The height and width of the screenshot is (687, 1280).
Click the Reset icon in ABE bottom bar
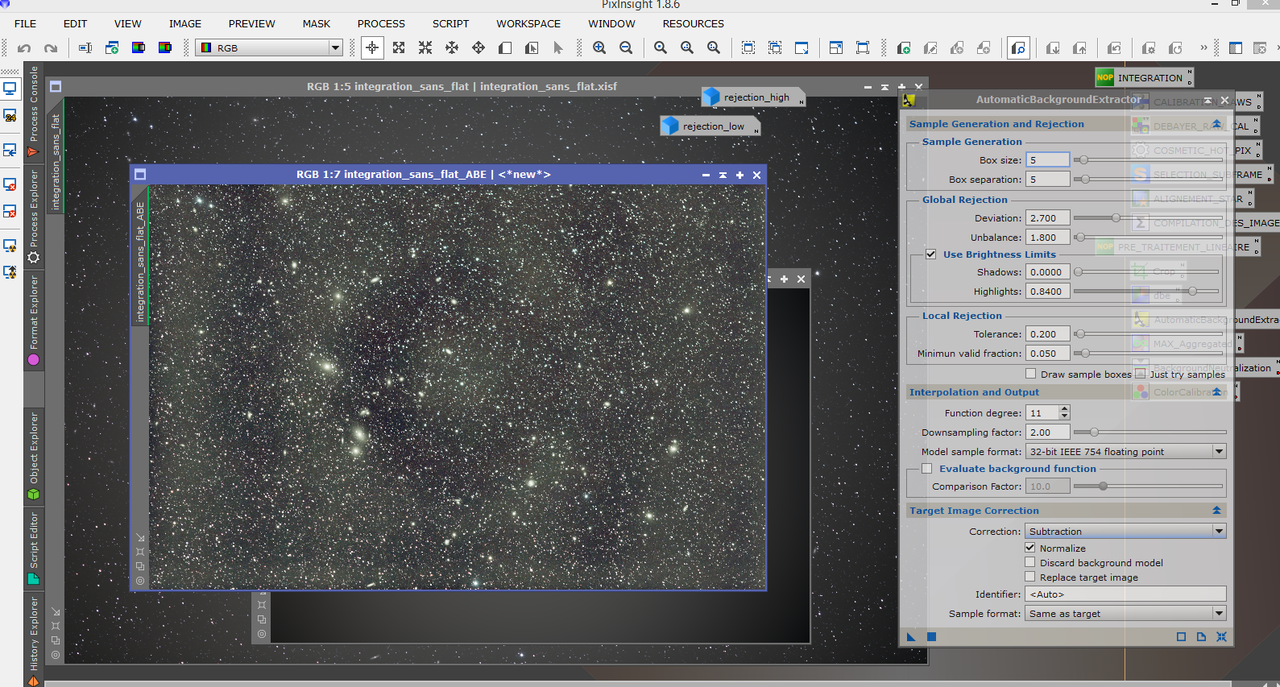click(x=1221, y=636)
